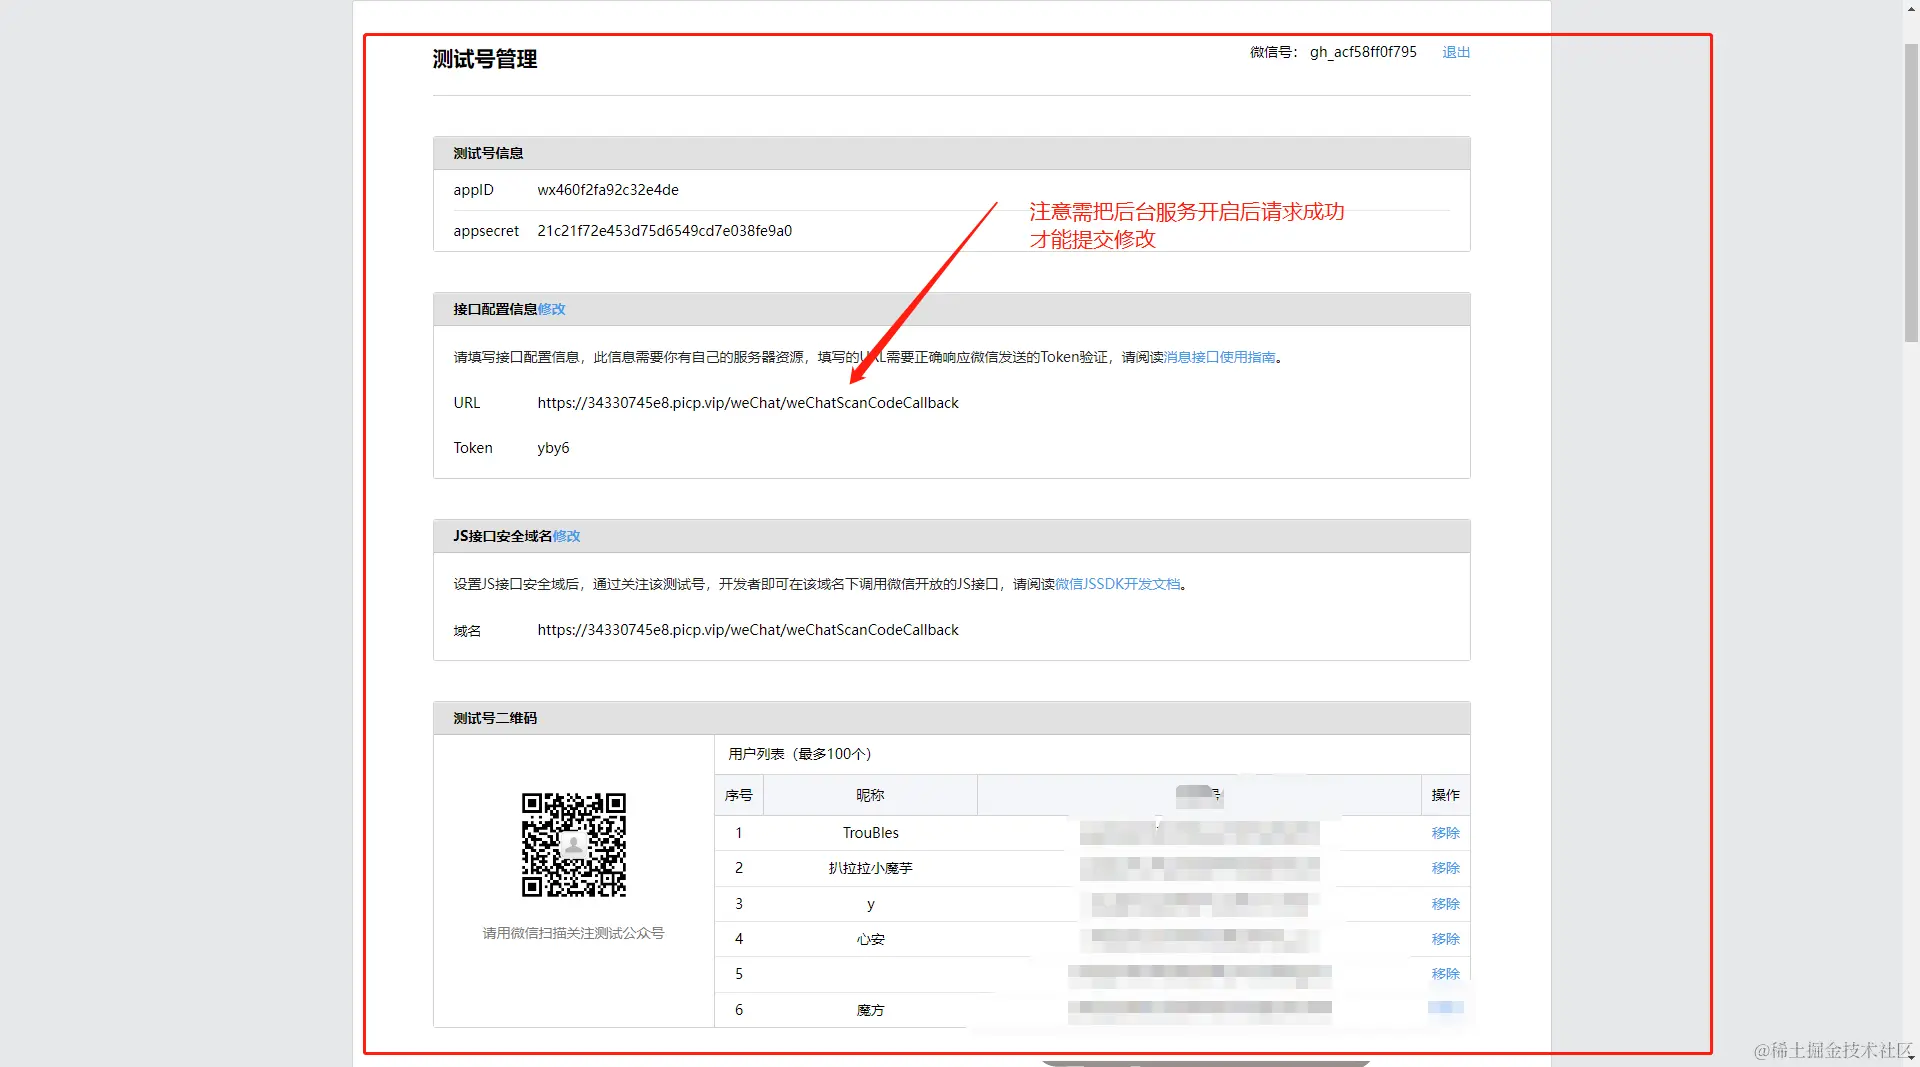Click the 序号 column header
The height and width of the screenshot is (1067, 1920).
click(739, 795)
